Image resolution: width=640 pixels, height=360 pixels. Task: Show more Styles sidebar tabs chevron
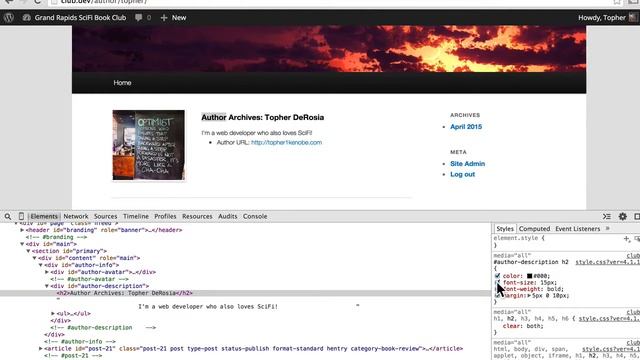608,229
